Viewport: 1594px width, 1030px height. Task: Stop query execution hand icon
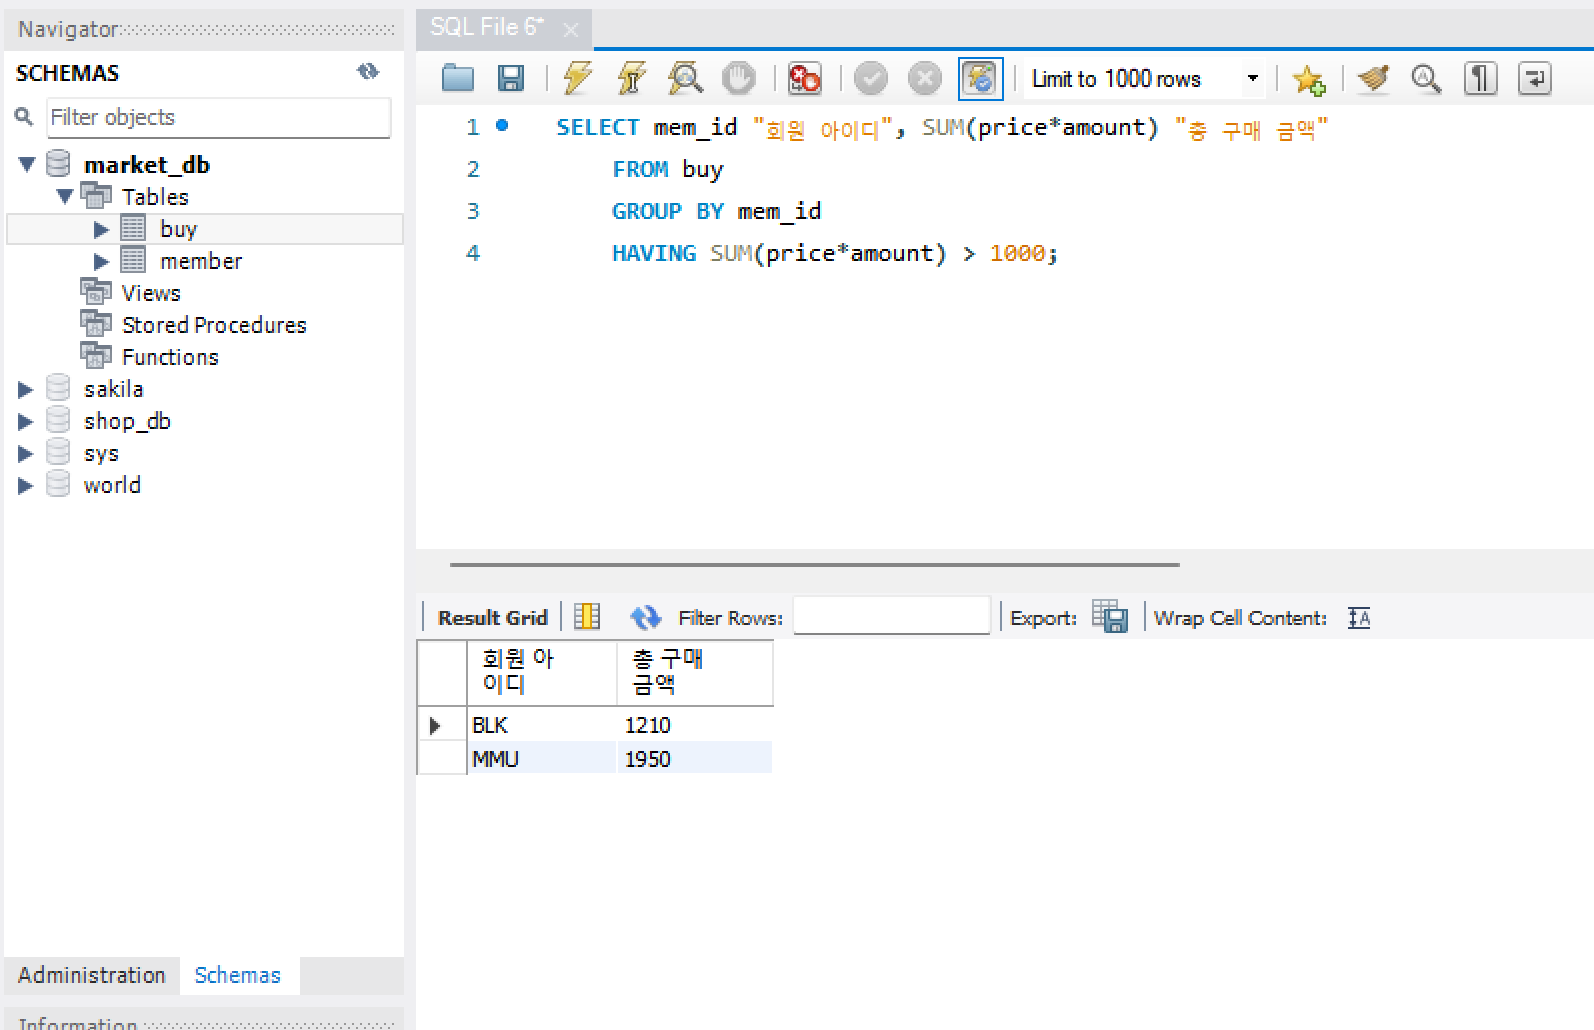tap(739, 78)
